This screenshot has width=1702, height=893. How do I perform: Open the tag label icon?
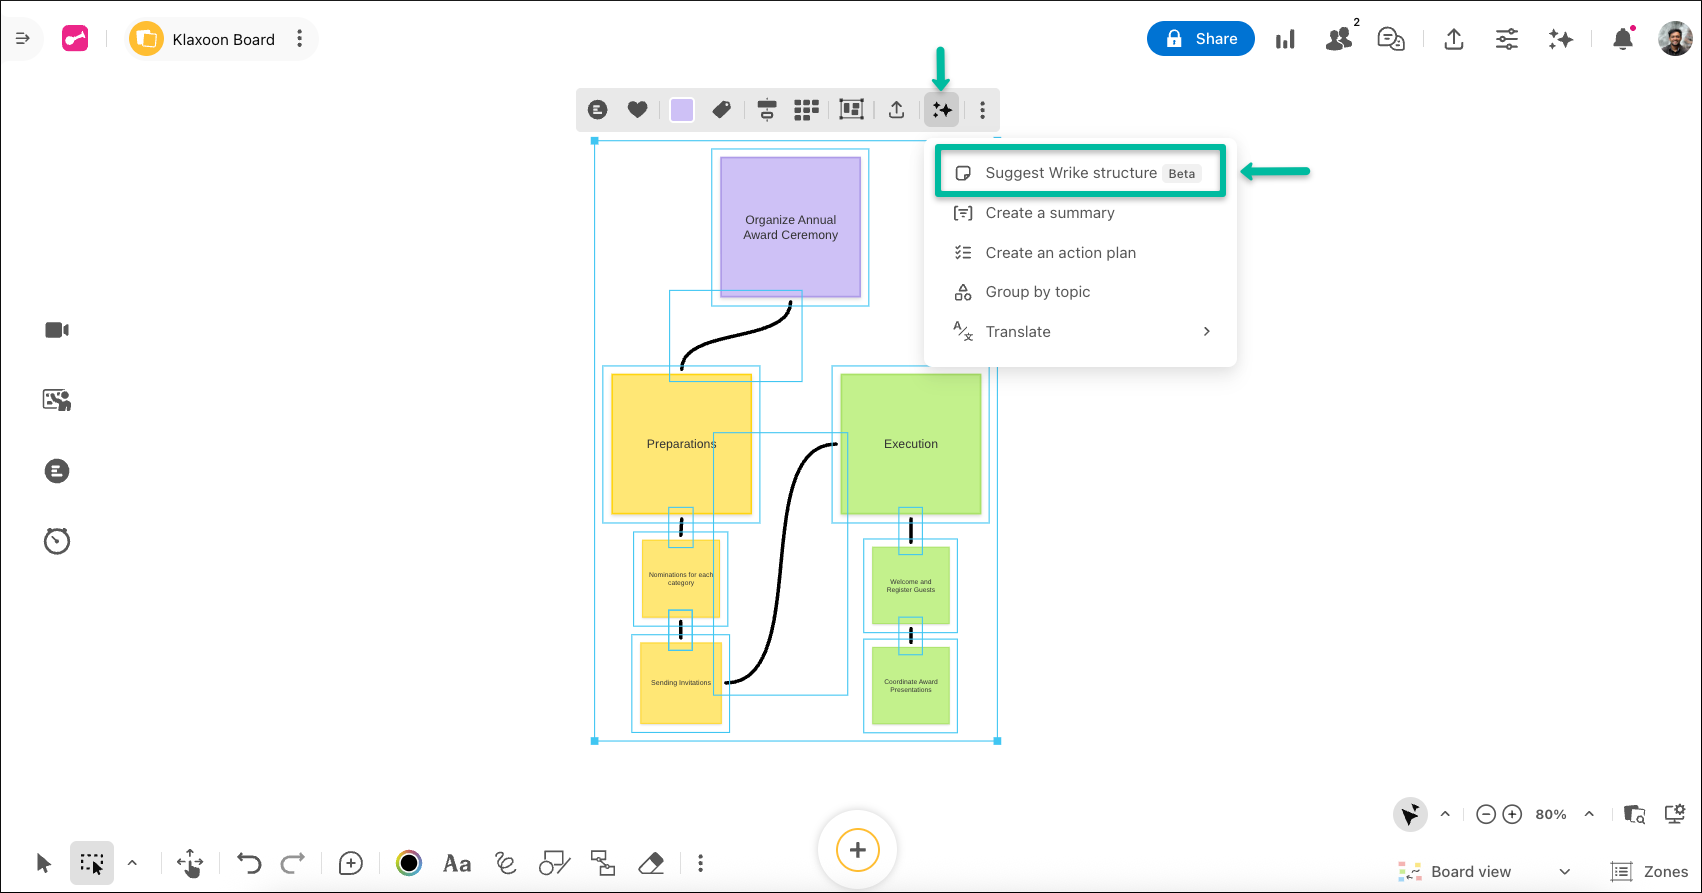coord(721,110)
